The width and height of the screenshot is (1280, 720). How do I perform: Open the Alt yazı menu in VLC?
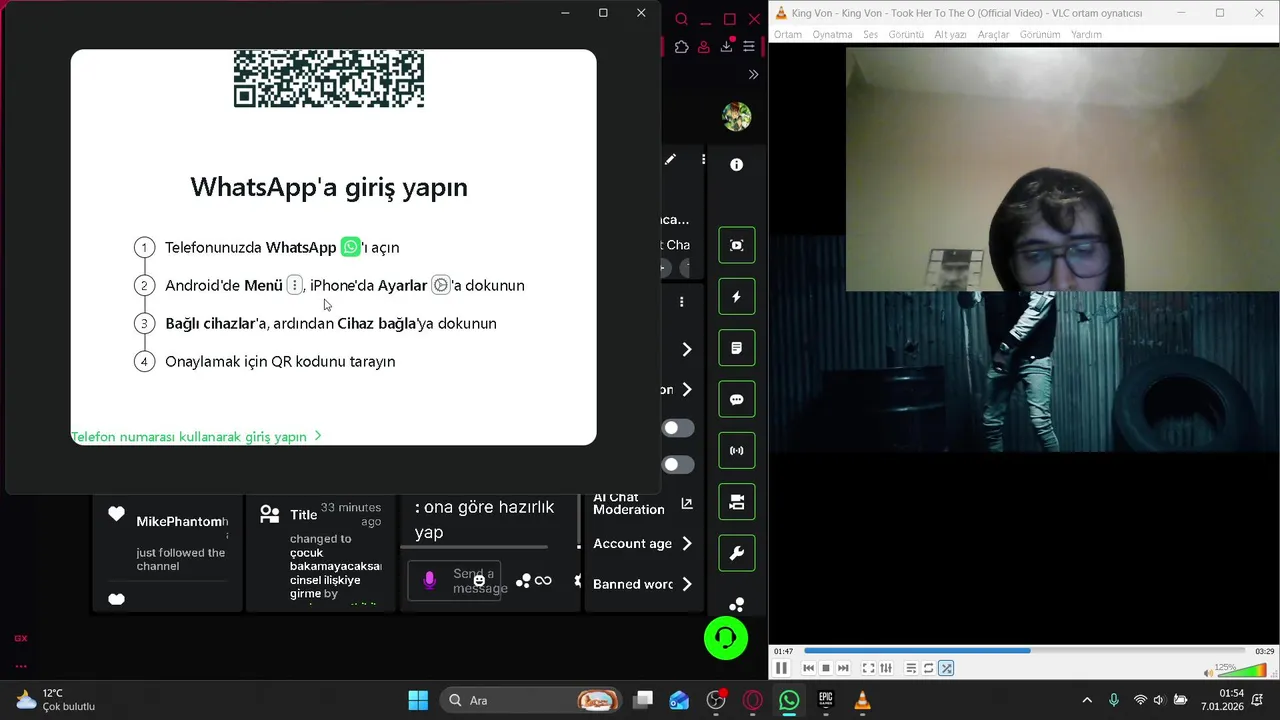[x=950, y=34]
